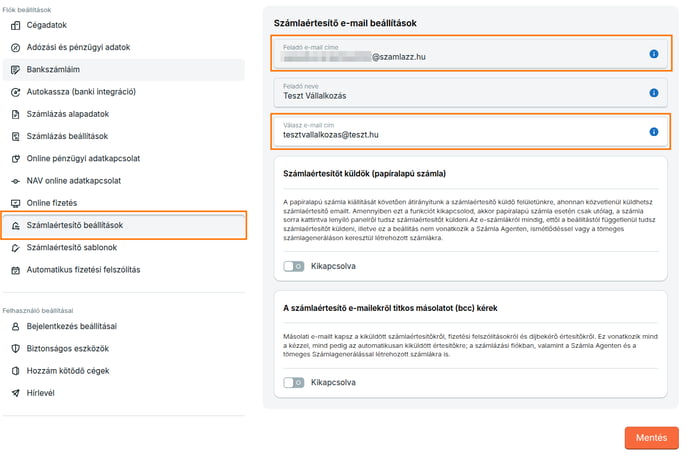Show info for Feladó e-mail címe field
The height and width of the screenshot is (456, 688).
click(x=654, y=54)
